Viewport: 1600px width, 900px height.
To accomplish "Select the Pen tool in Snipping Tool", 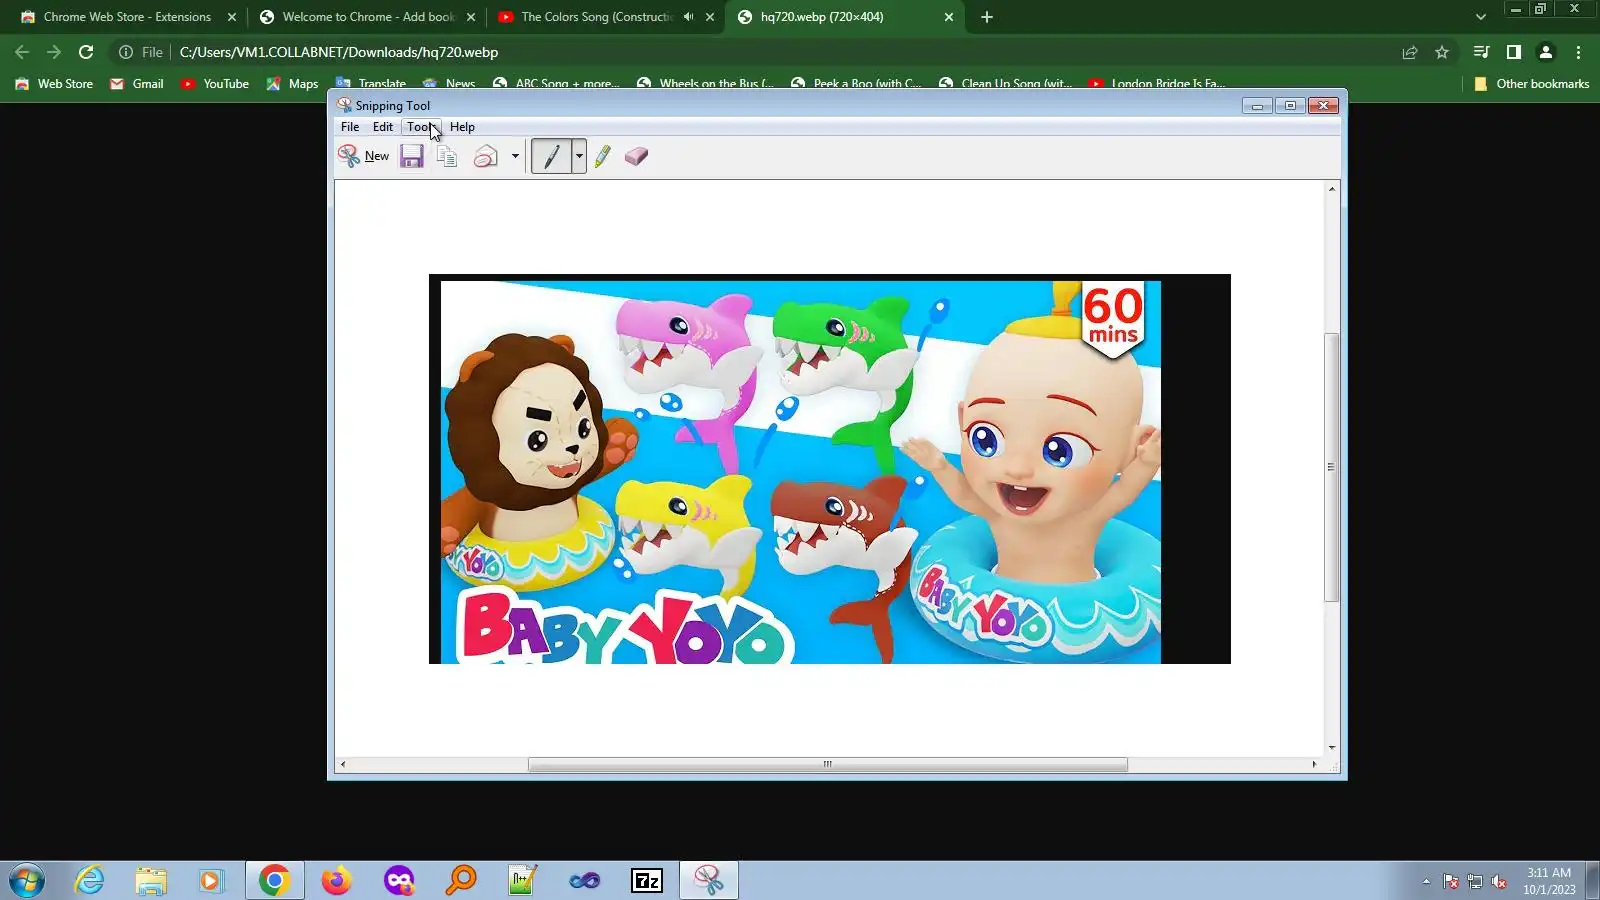I will 551,156.
